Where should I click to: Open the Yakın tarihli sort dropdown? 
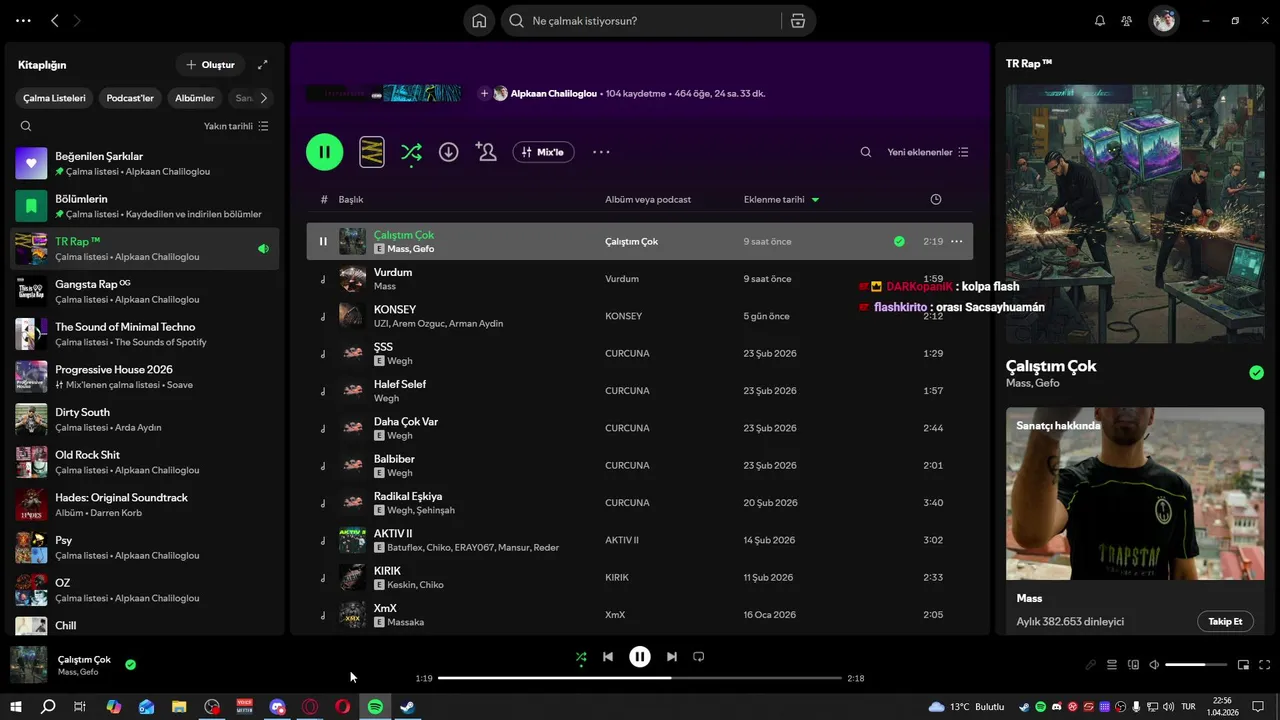[x=236, y=126]
